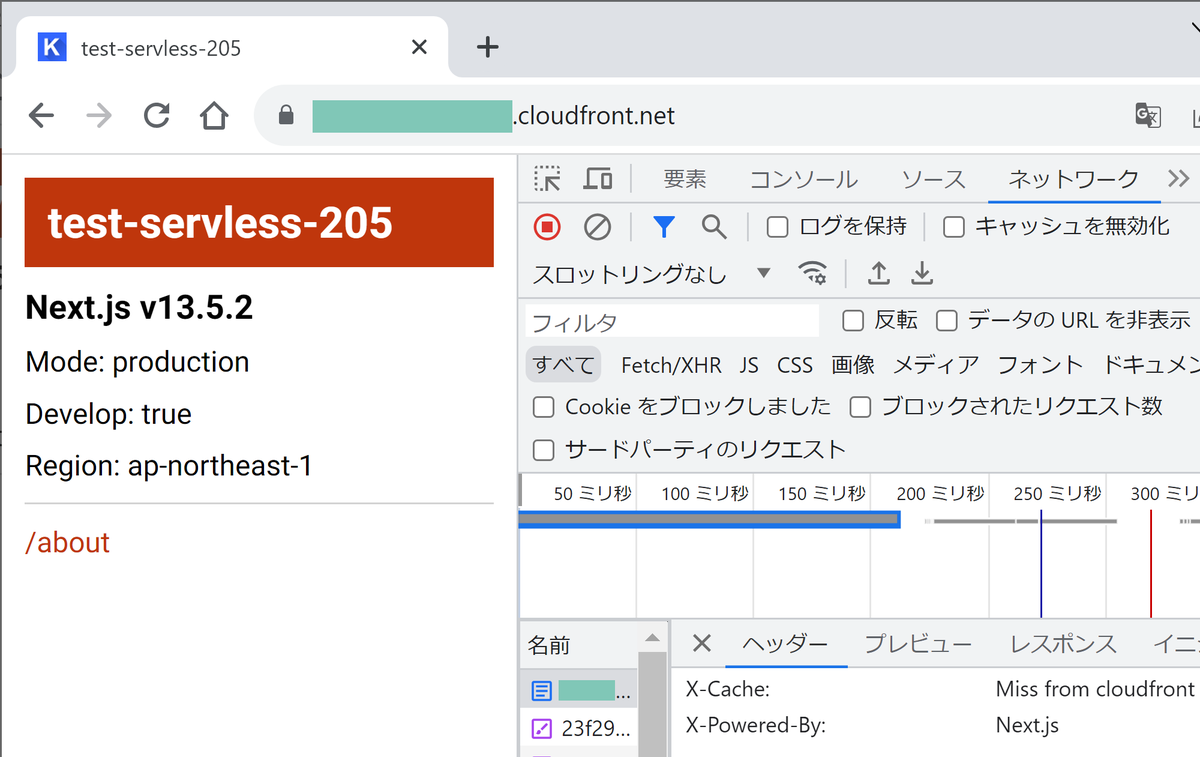1200x757 pixels.
Task: Click the selected blue timeline overview bar
Action: coord(709,519)
